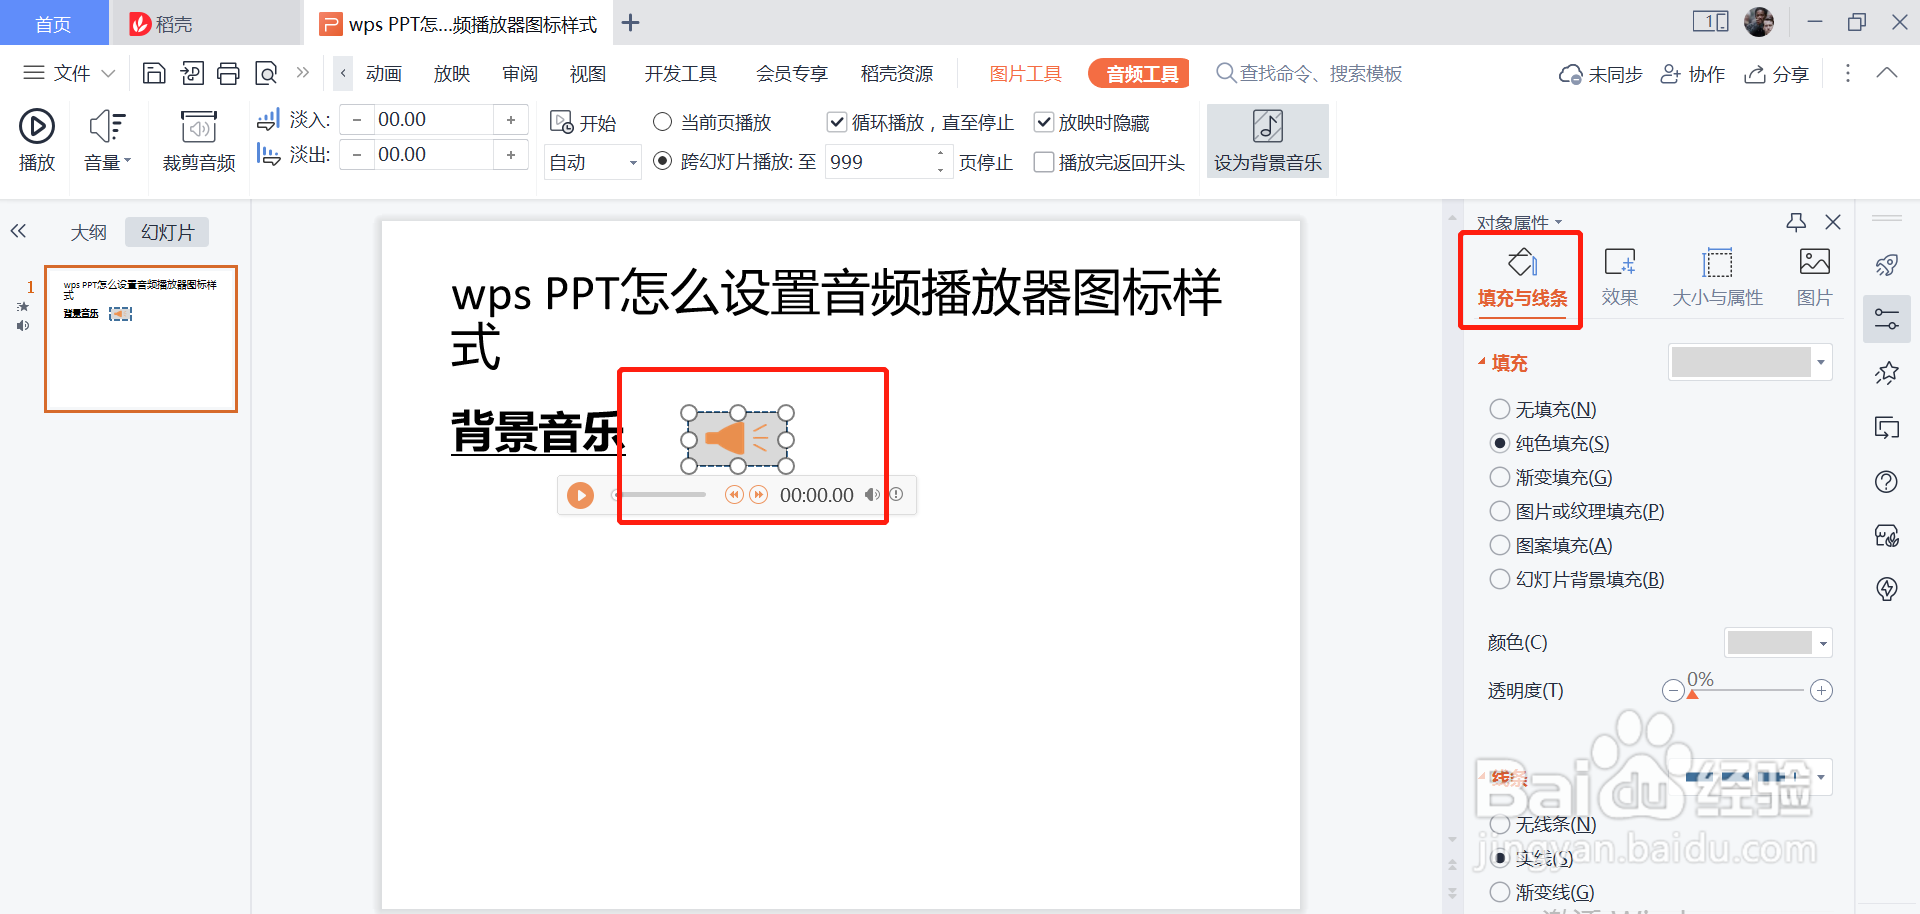Play audio from the slide player bar
1920x914 pixels.
point(580,495)
